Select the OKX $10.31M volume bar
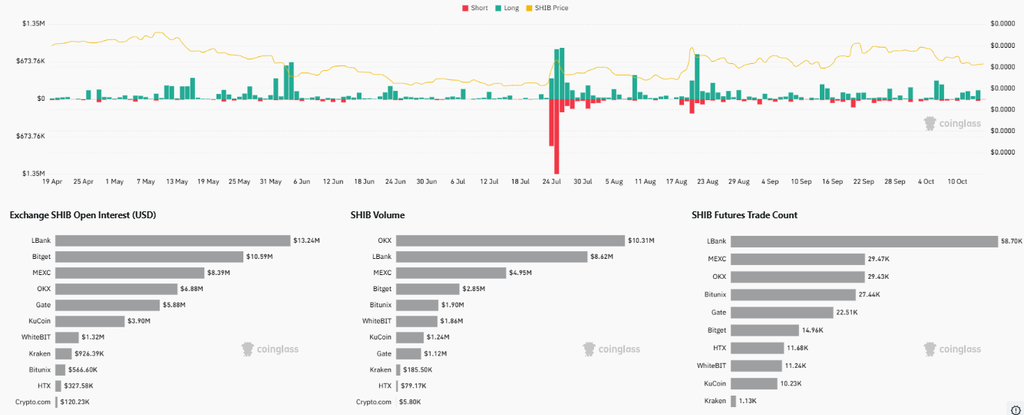 click(x=511, y=241)
